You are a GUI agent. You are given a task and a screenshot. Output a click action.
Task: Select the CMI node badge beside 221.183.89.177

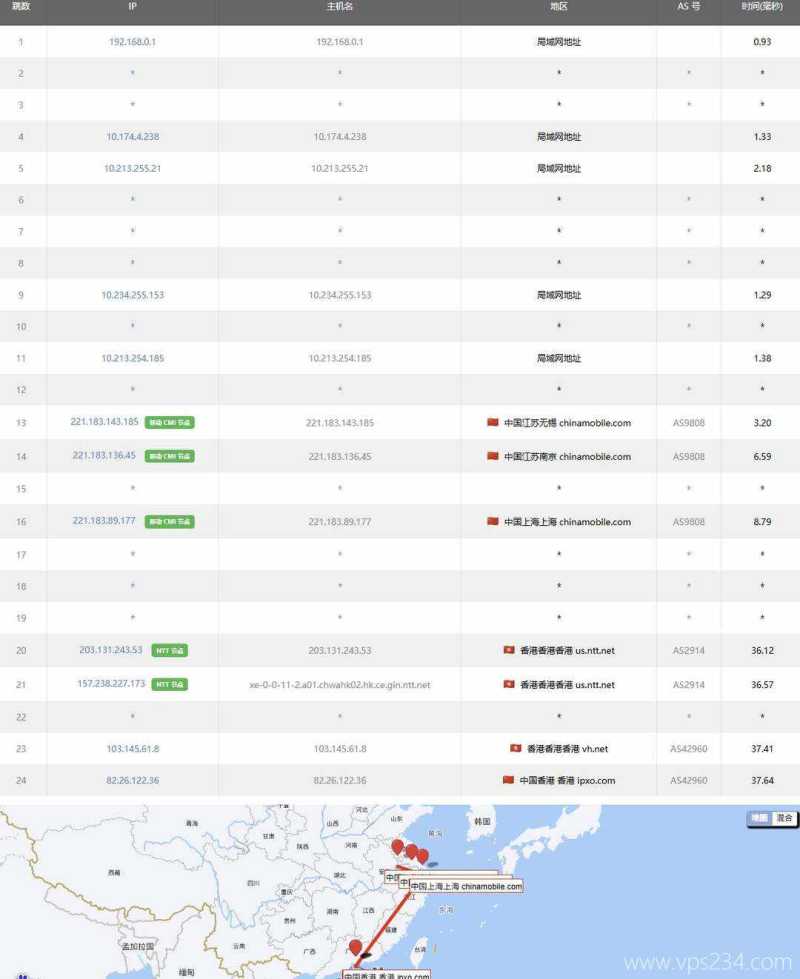click(169, 522)
